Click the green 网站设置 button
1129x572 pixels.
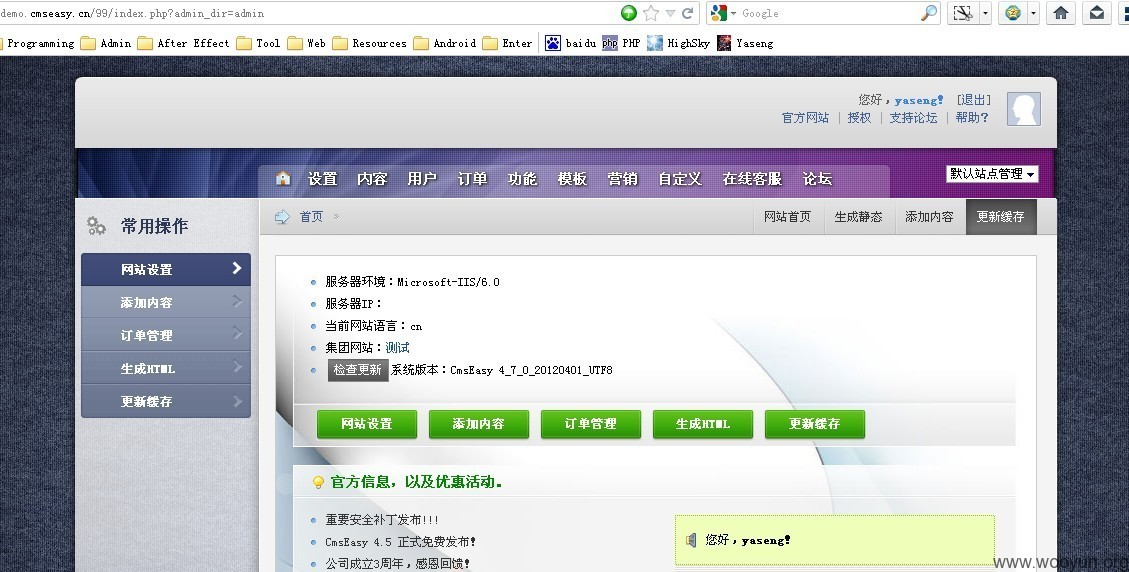tap(366, 424)
